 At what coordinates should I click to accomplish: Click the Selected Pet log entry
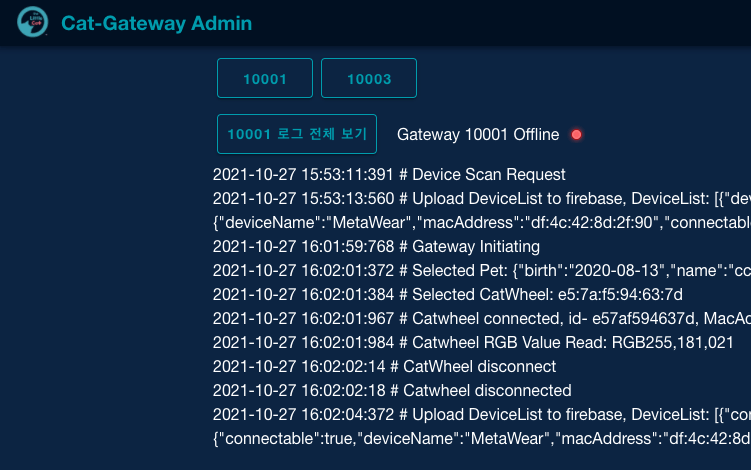pos(480,270)
